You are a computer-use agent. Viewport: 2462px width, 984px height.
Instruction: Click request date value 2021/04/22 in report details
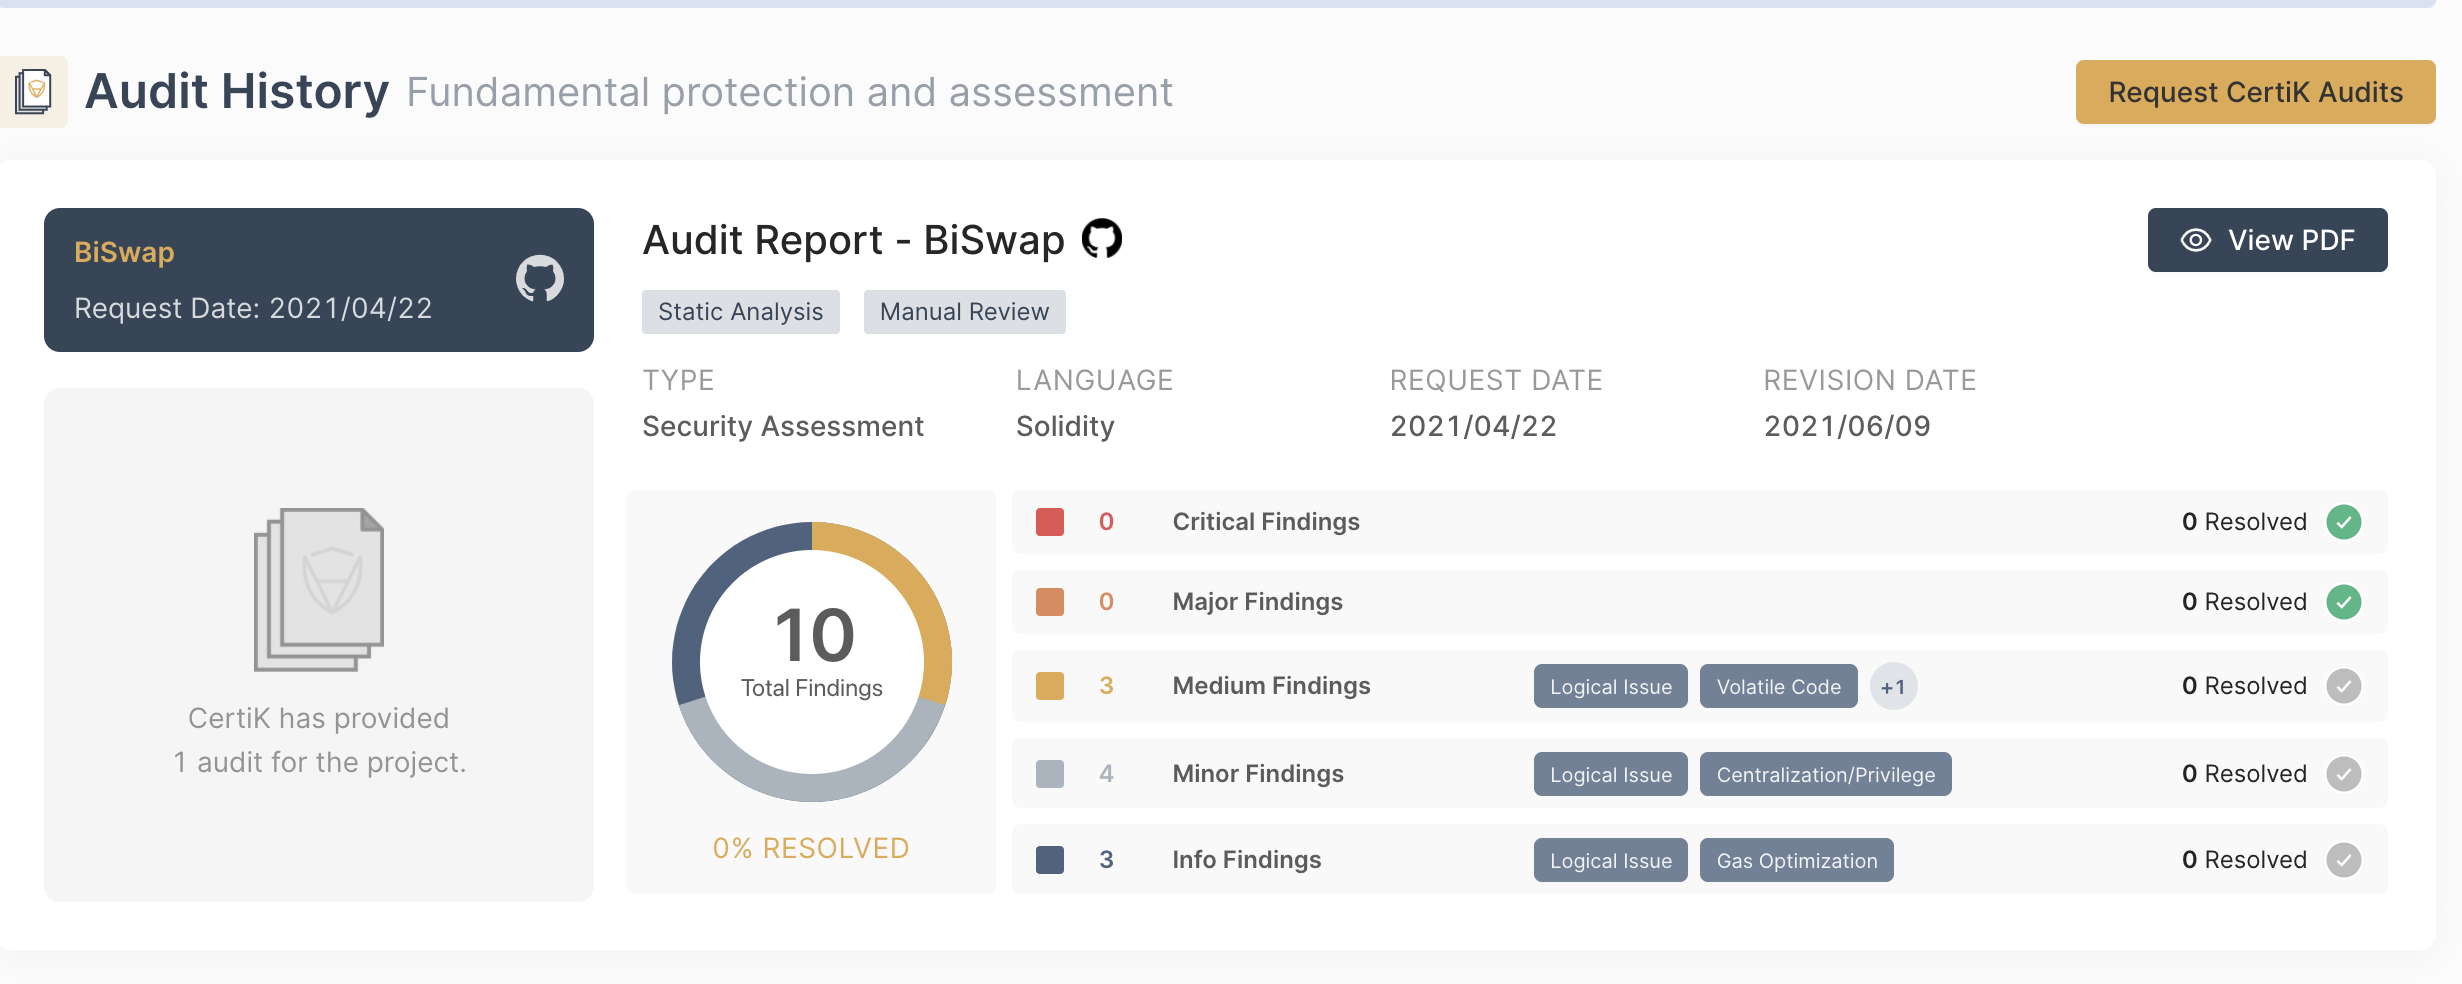(x=1473, y=427)
